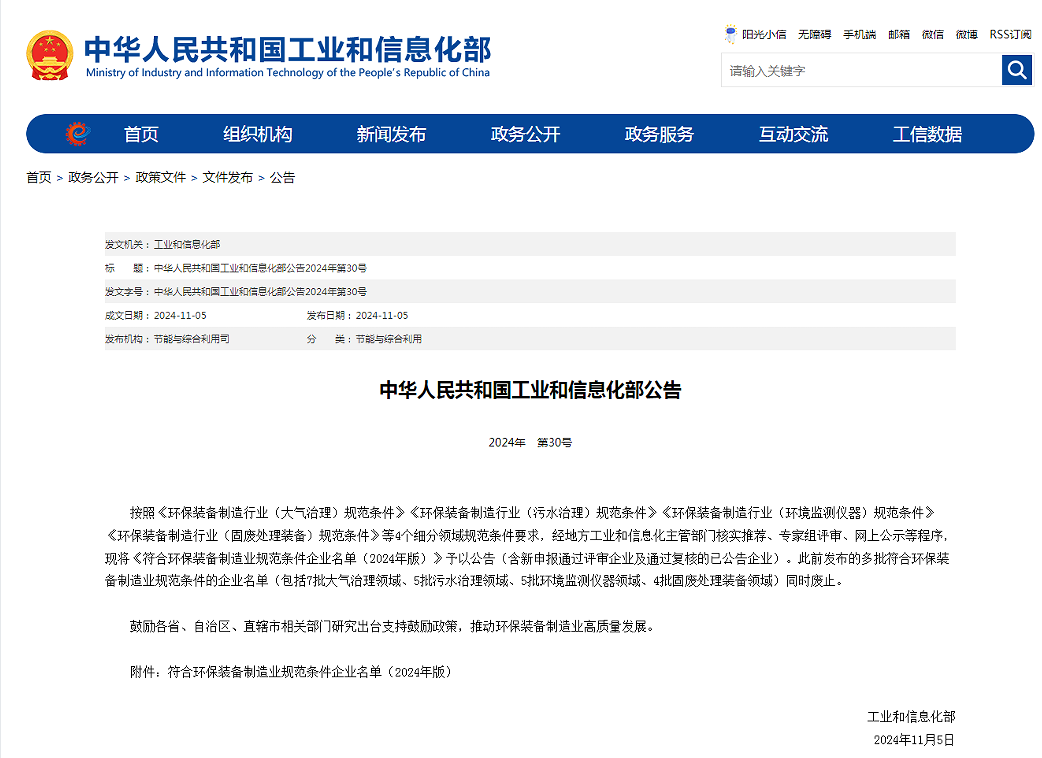Viewport: 1042px width, 758px height.
Task: Click the magnifier search button
Action: (1016, 70)
